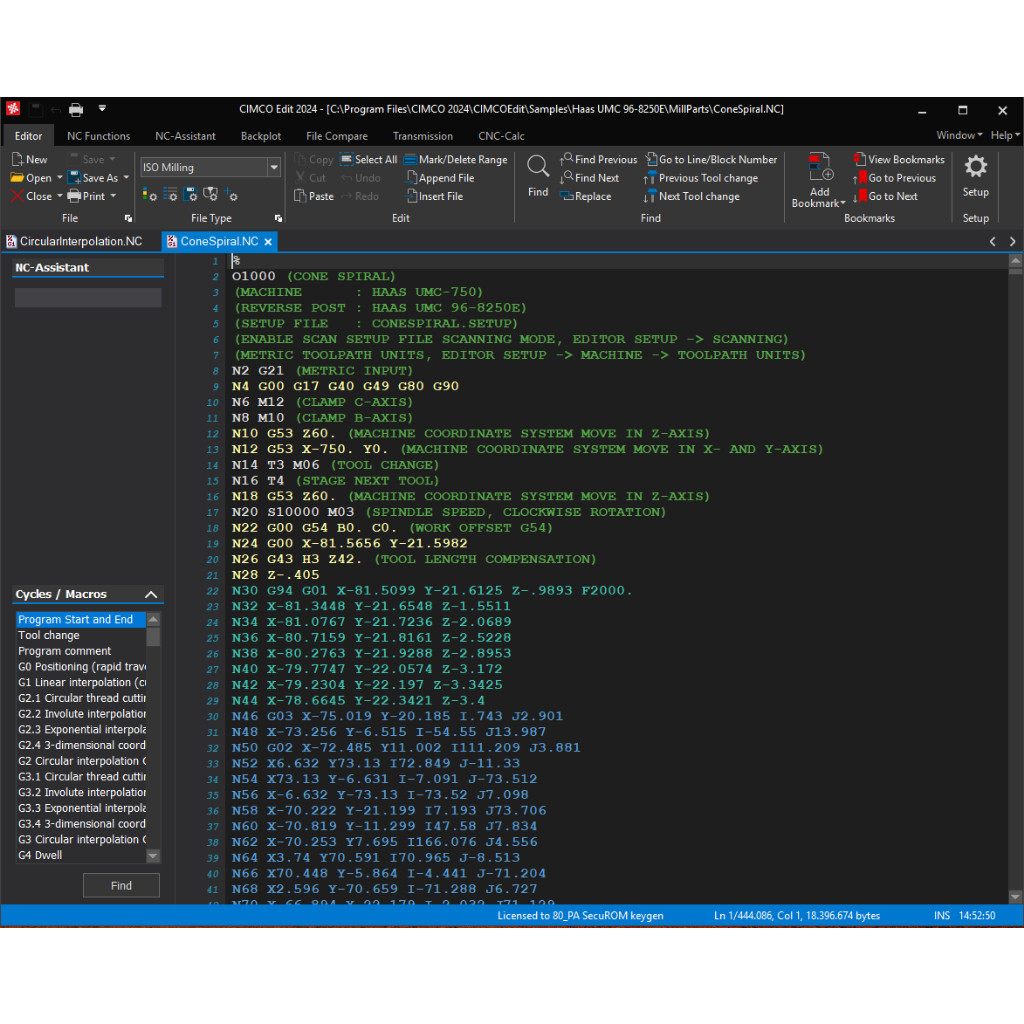
Task: Click the first file type colors icon
Action: pos(150,195)
